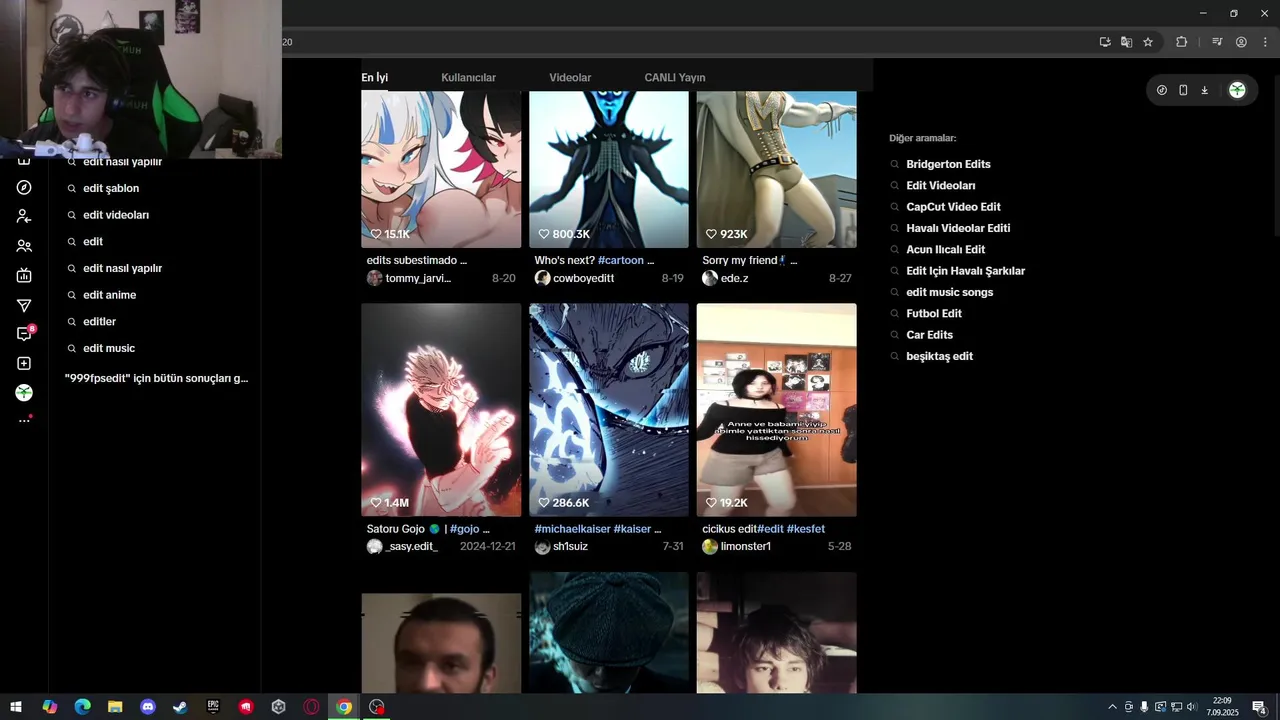Open the More three-dots sidebar menu
The image size is (1280, 720).
click(24, 421)
